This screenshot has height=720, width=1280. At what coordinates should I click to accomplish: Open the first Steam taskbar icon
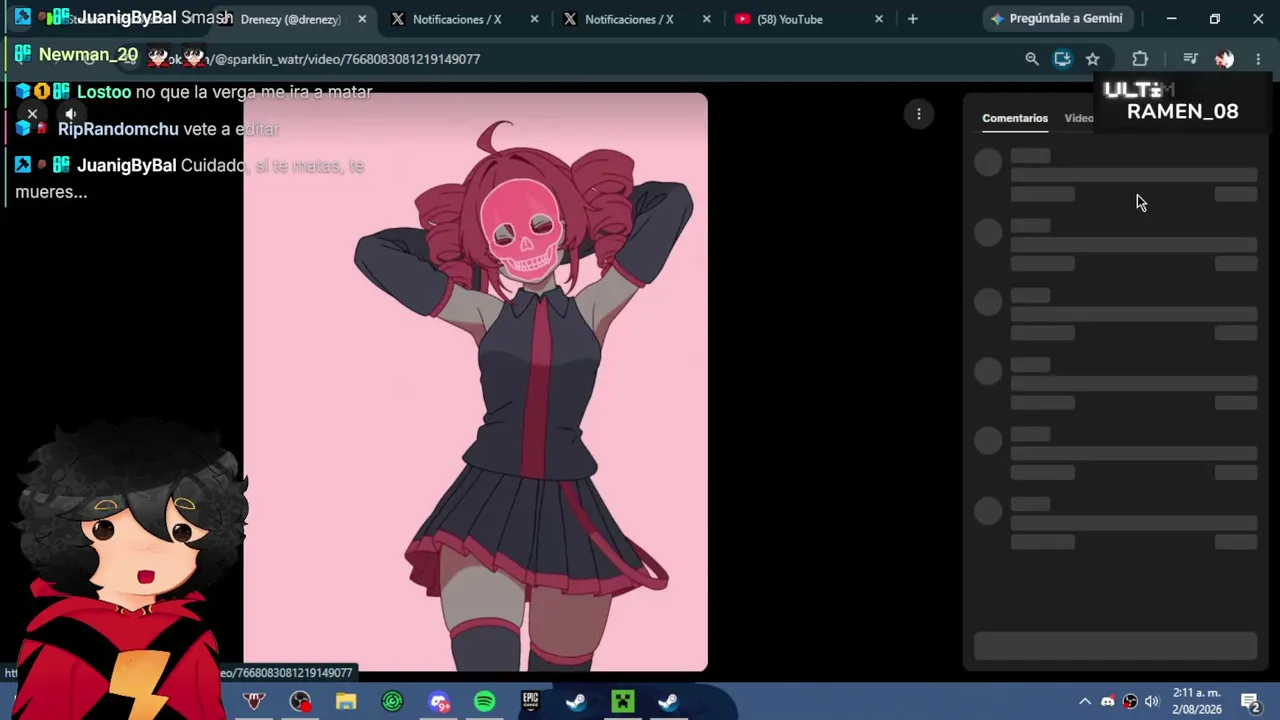point(576,701)
